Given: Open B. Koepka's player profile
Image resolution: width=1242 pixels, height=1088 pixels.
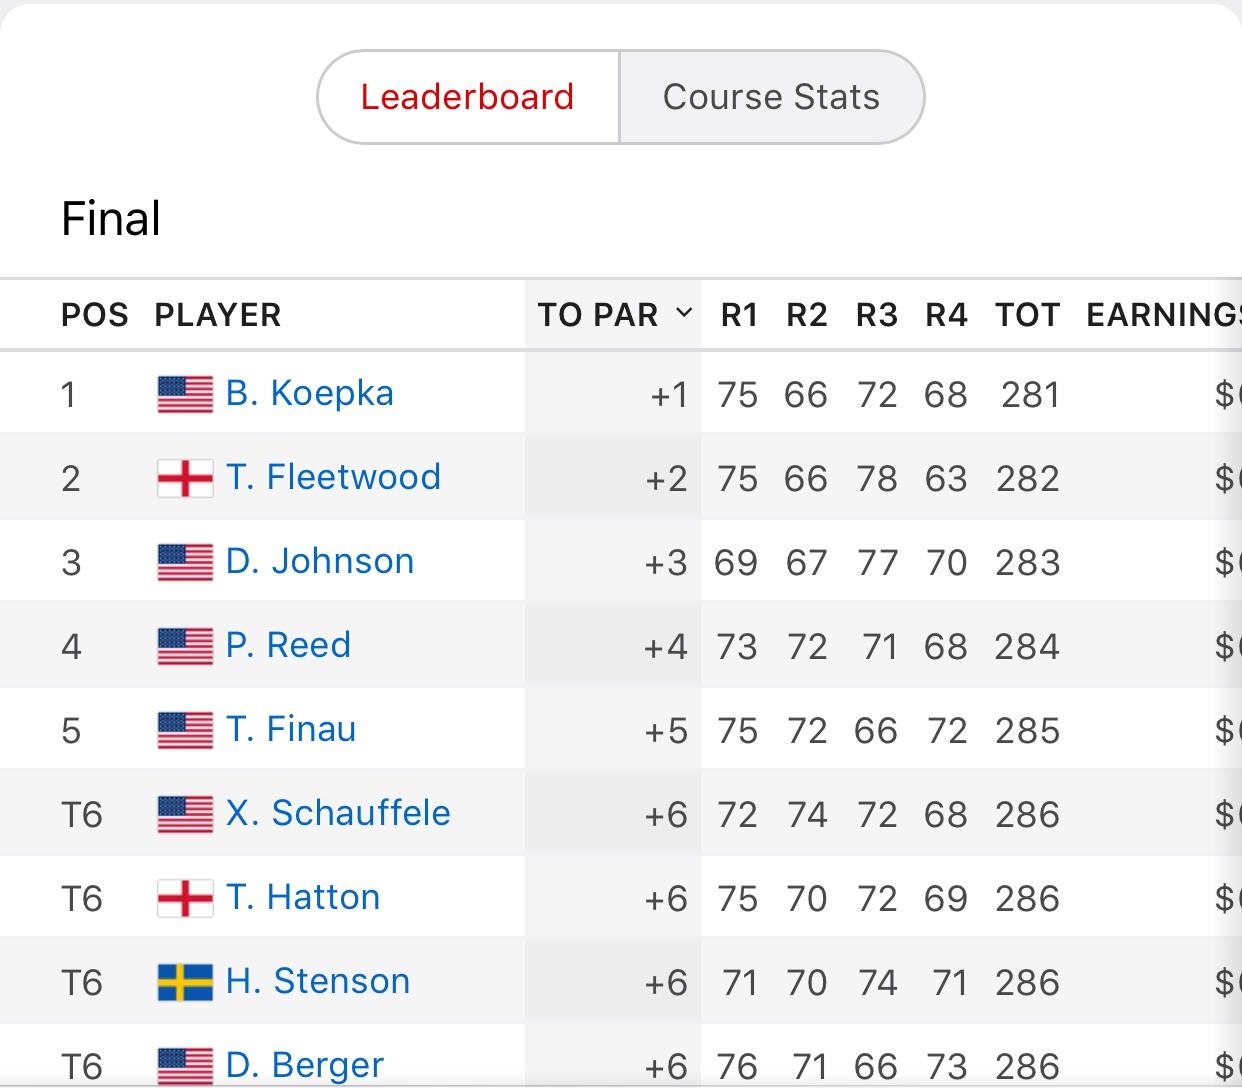Looking at the screenshot, I should (x=310, y=393).
